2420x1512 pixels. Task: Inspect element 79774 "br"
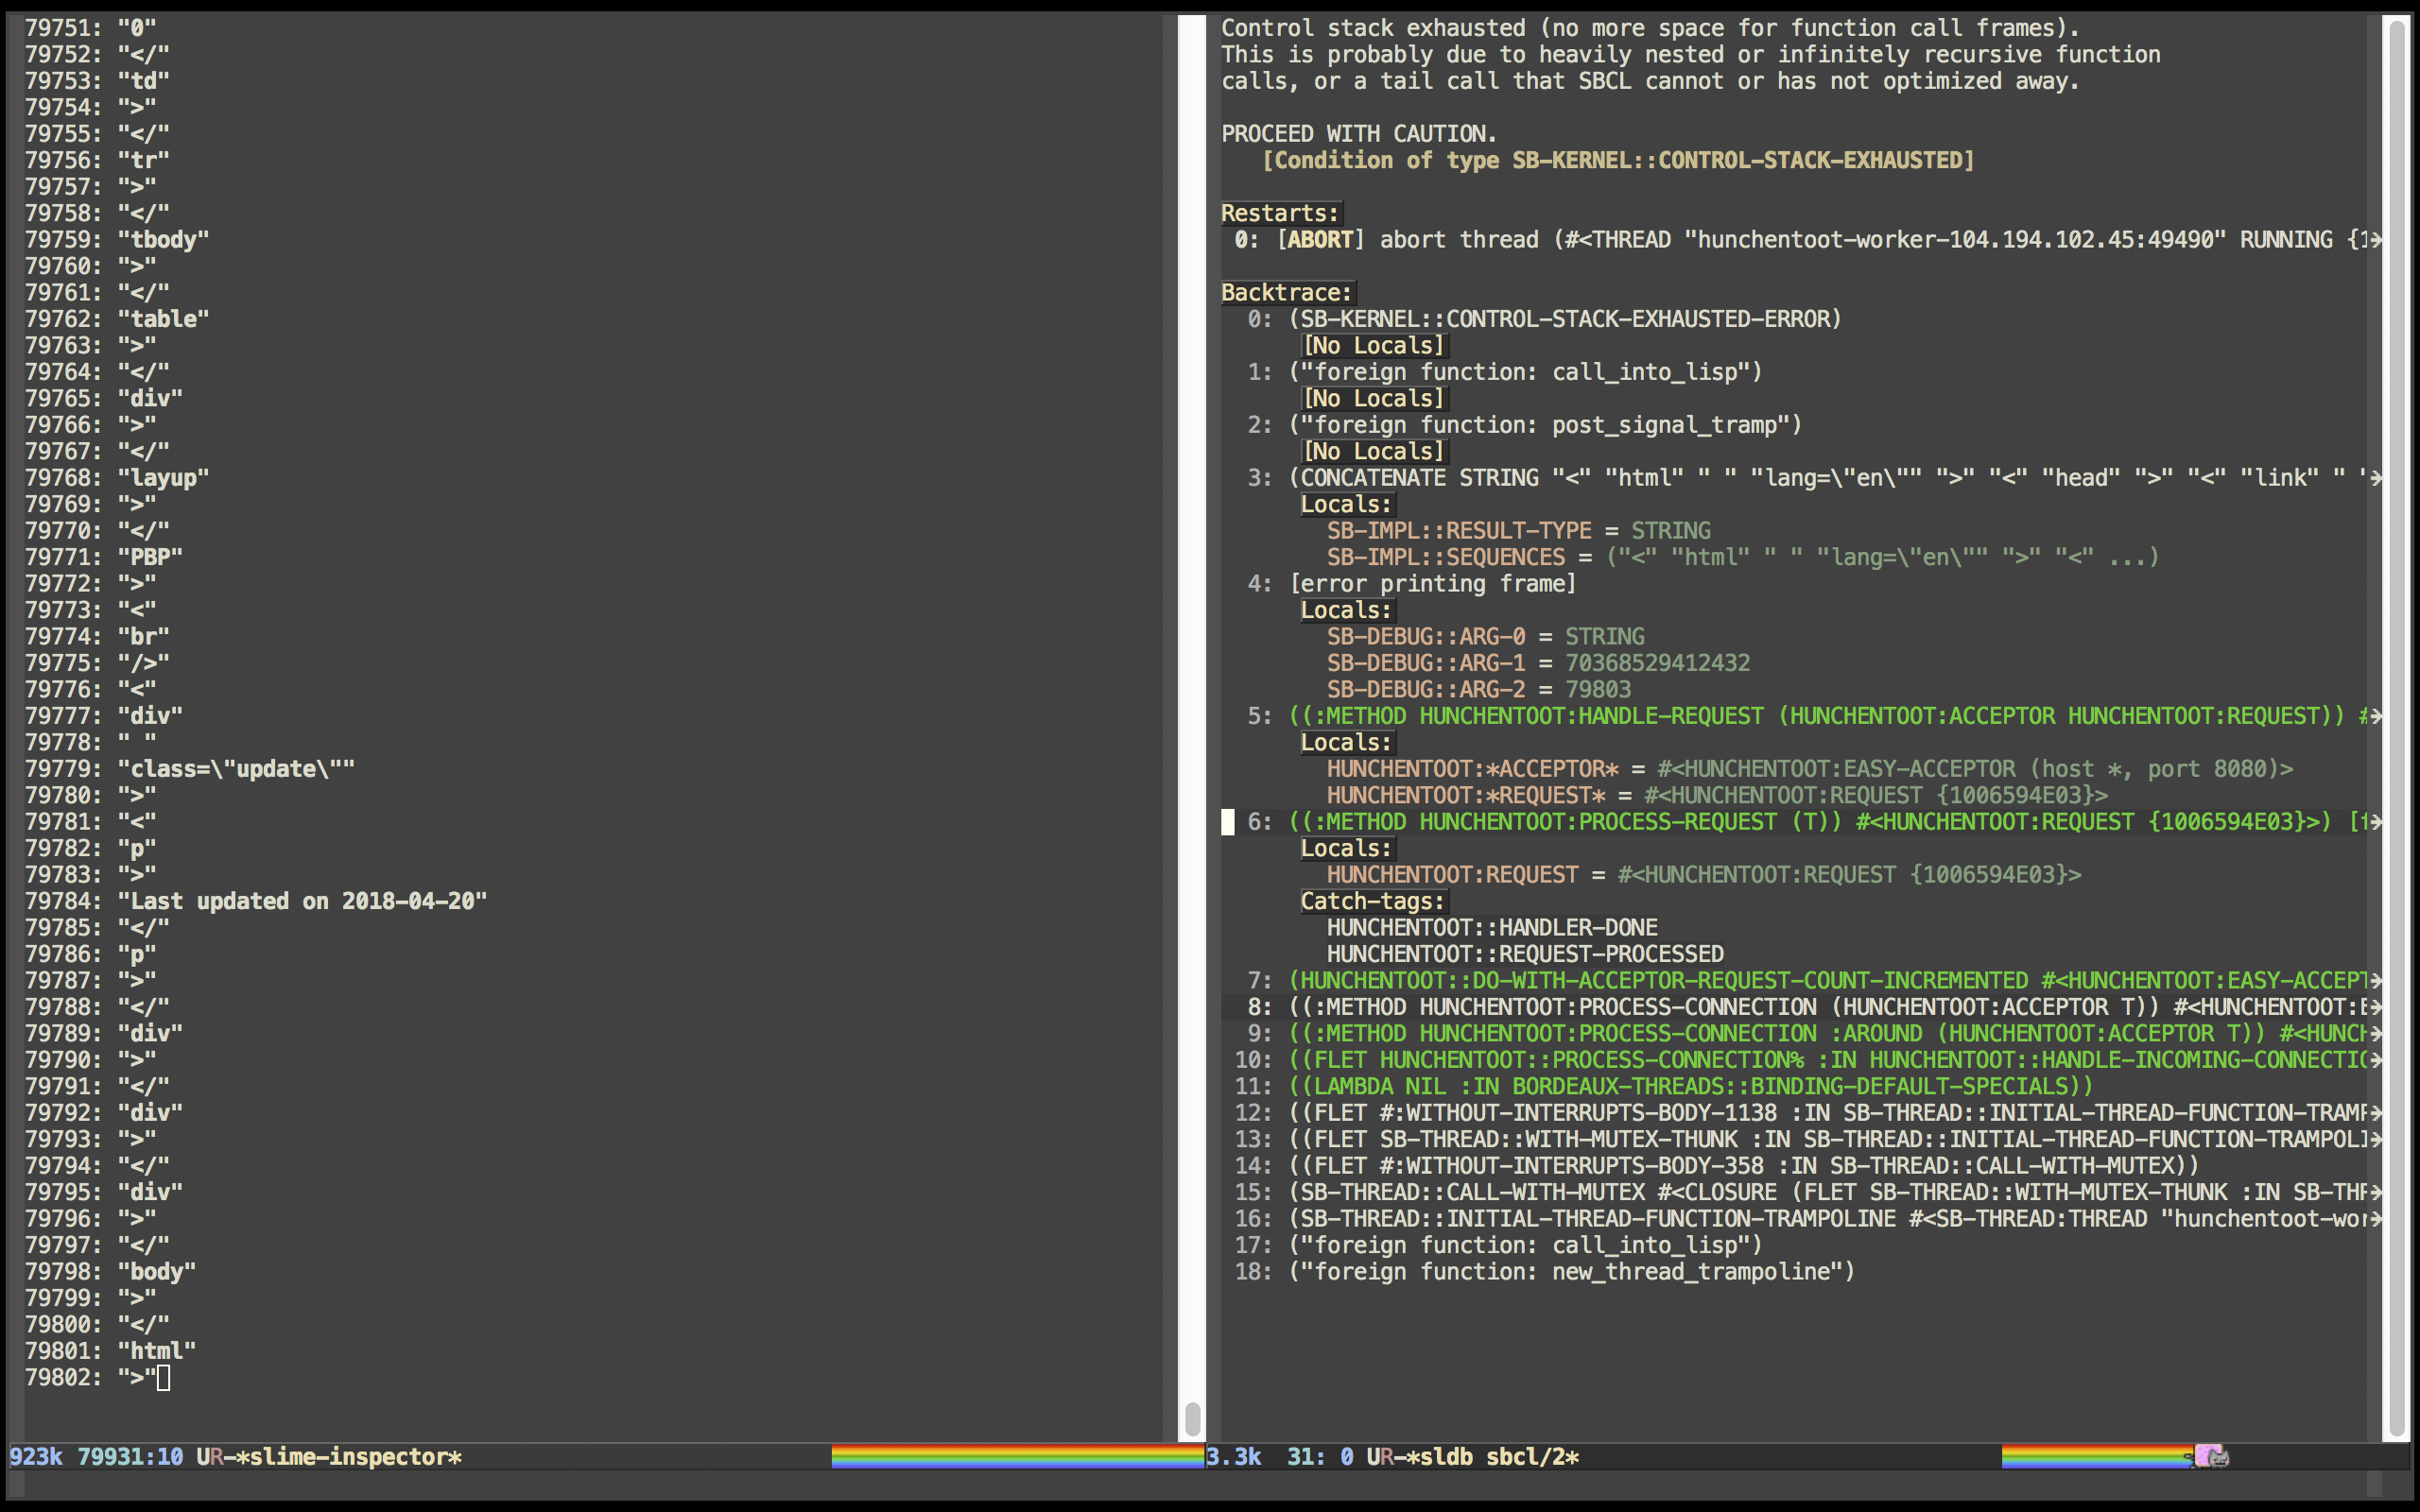click(143, 637)
